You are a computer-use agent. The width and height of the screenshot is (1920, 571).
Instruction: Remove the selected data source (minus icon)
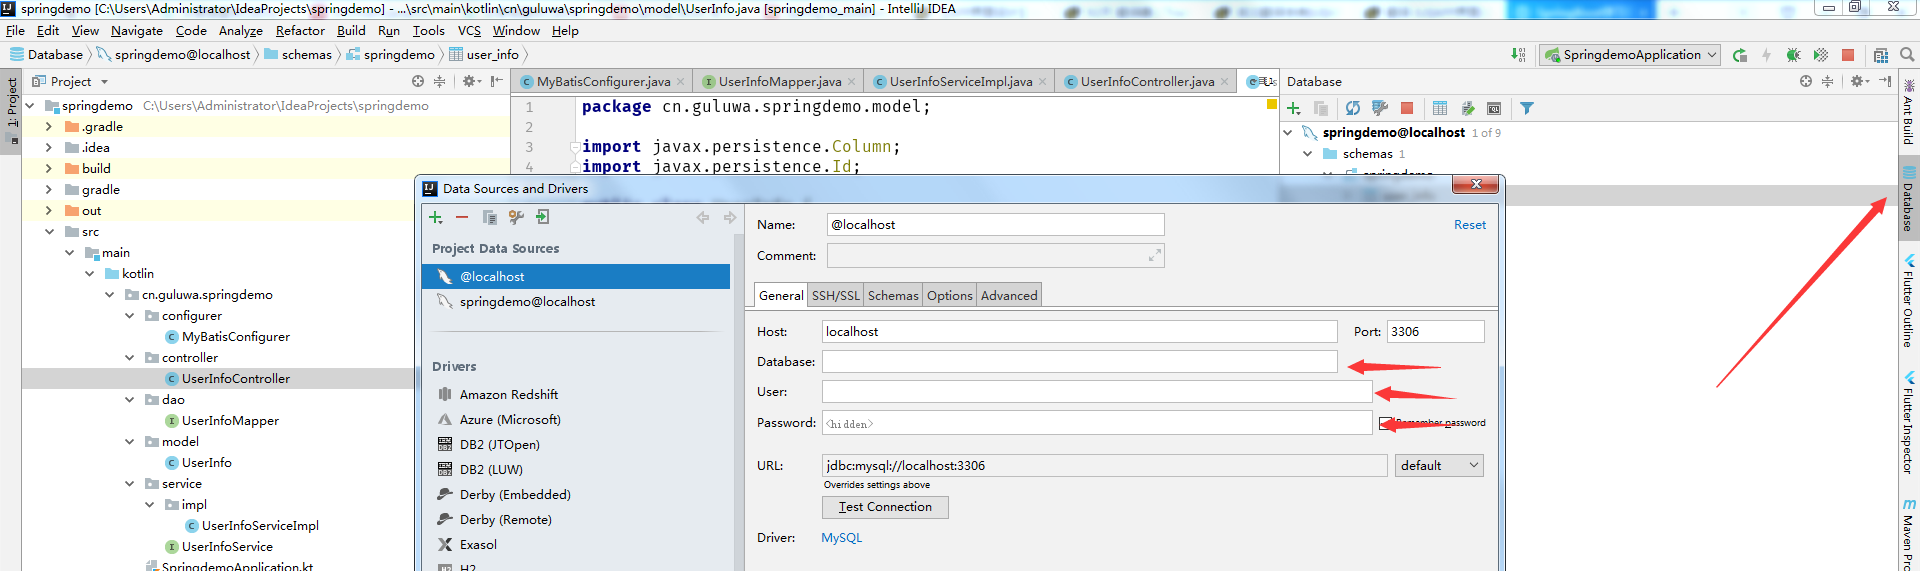[x=462, y=217]
